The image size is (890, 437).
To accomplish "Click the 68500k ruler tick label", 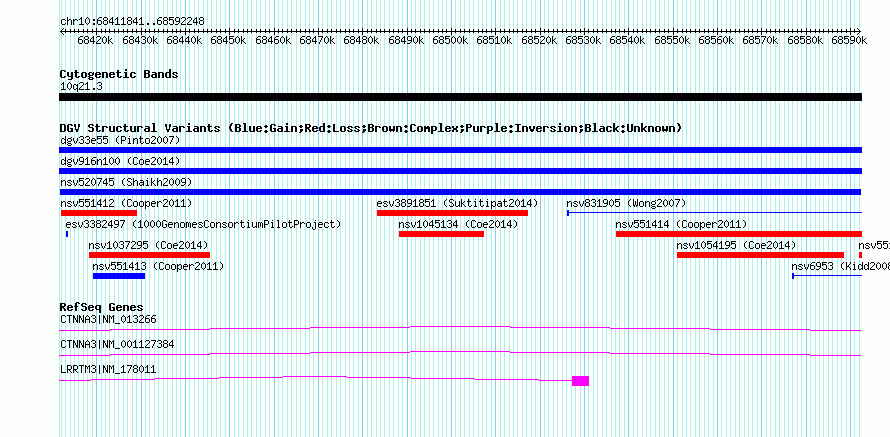I will (x=451, y=40).
